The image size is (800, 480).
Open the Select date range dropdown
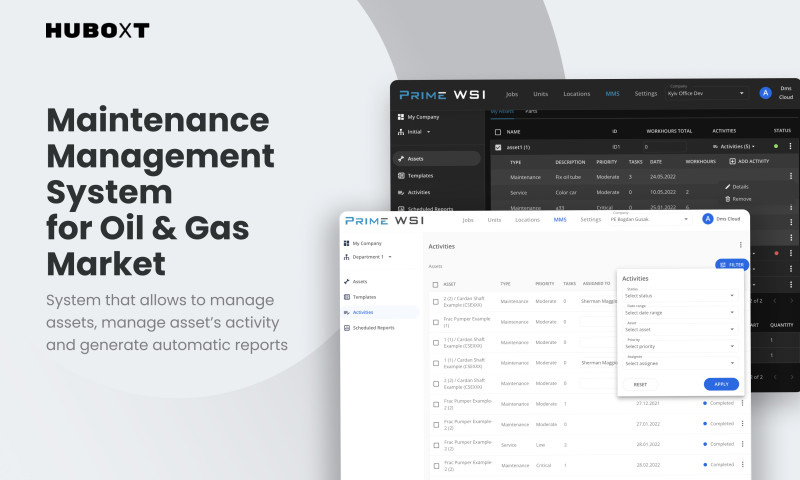pyautogui.click(x=679, y=312)
